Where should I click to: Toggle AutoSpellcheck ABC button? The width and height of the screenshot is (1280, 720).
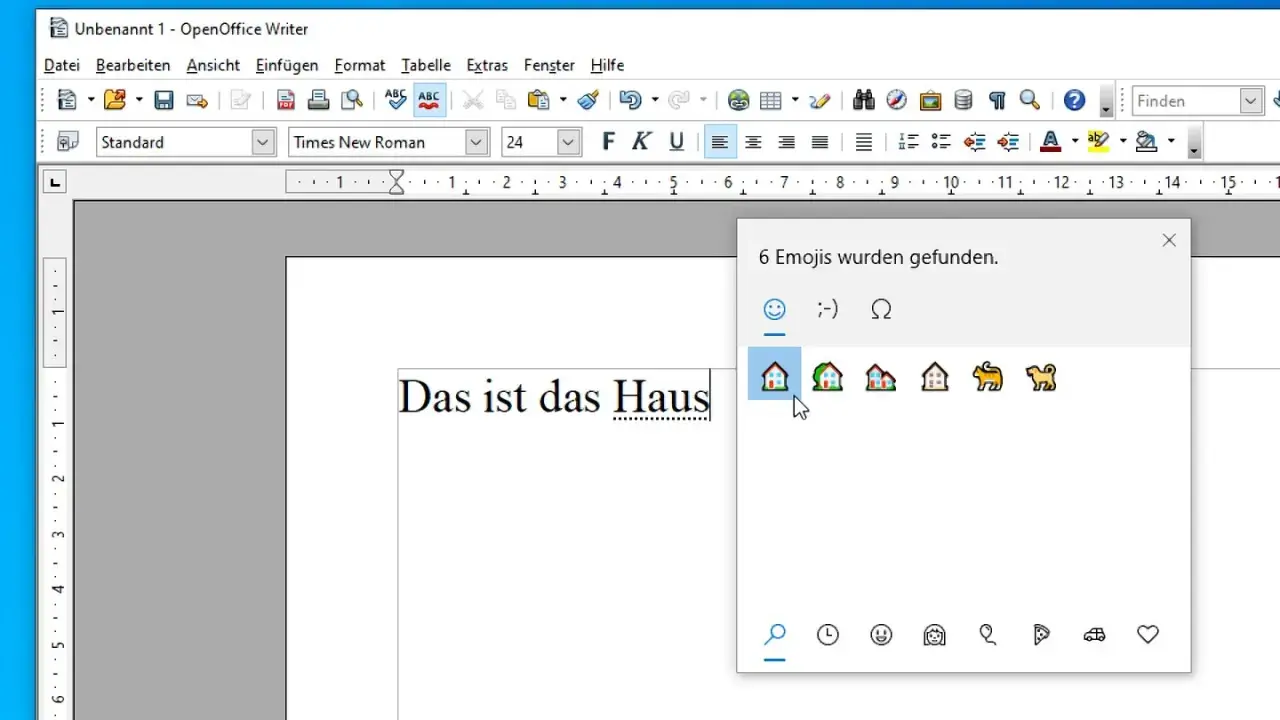(429, 100)
